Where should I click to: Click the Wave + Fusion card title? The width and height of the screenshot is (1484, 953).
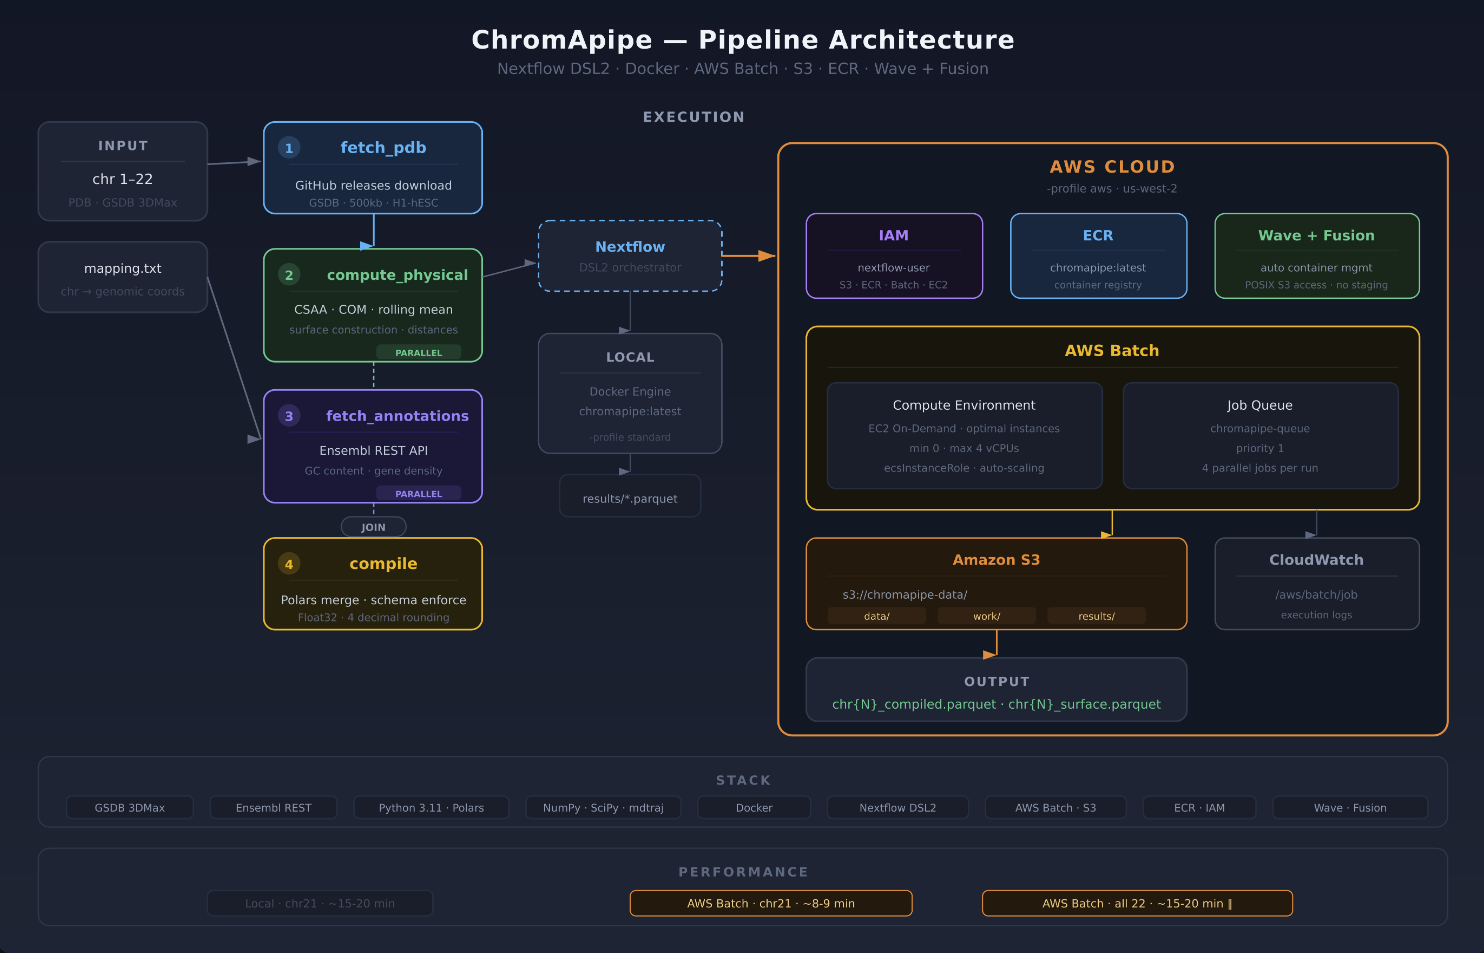coord(1316,236)
